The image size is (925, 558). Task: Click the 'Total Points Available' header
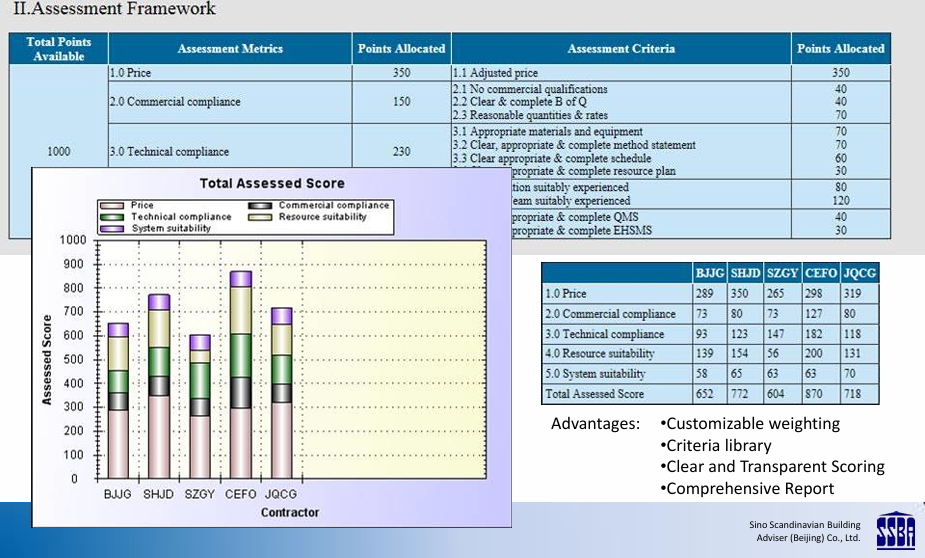click(58, 48)
